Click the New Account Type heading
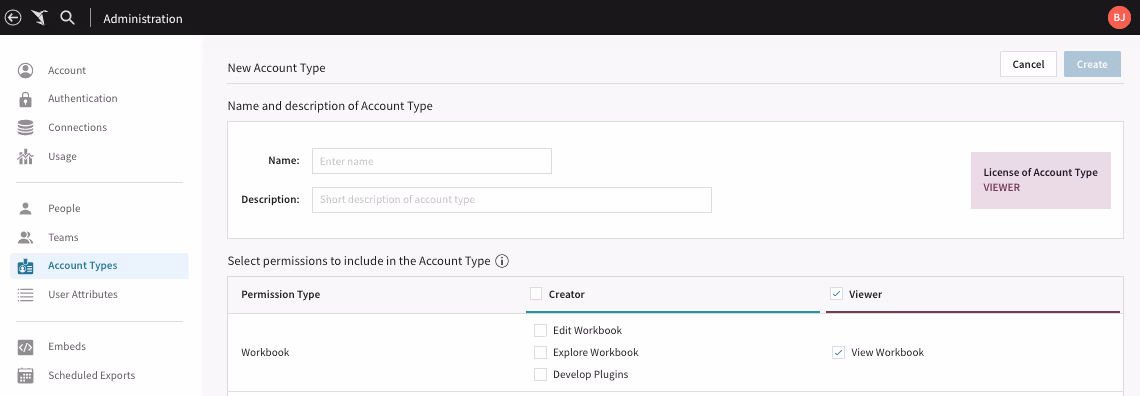Image resolution: width=1140 pixels, height=396 pixels. coord(276,68)
